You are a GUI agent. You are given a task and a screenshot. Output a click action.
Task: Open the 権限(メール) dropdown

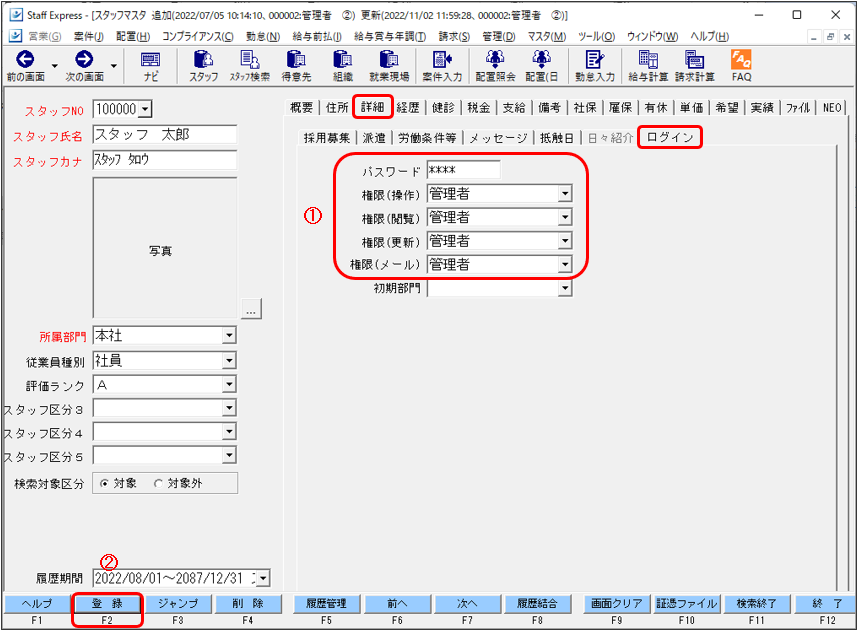(565, 265)
